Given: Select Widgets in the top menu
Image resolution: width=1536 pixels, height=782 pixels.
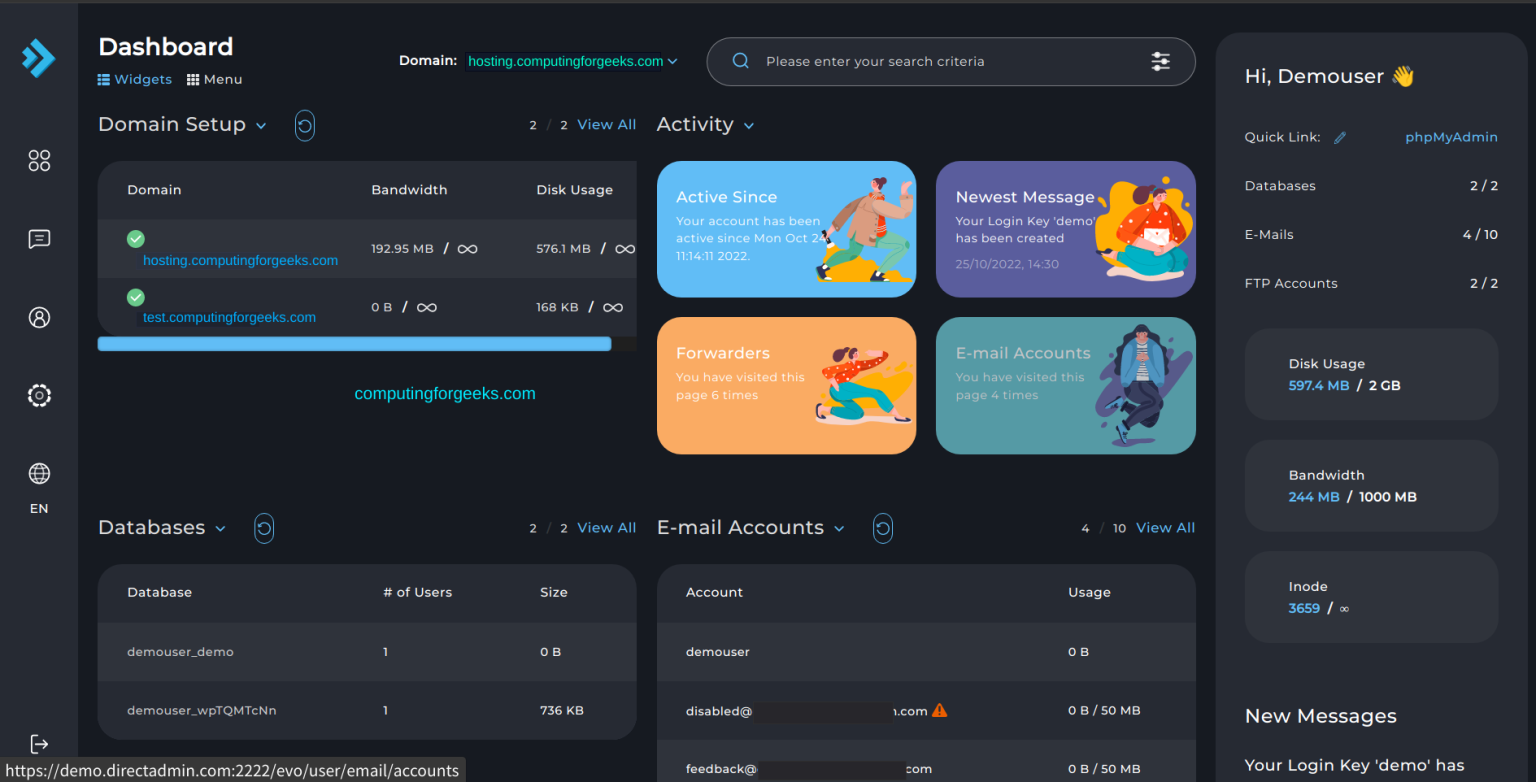Looking at the screenshot, I should click(134, 79).
